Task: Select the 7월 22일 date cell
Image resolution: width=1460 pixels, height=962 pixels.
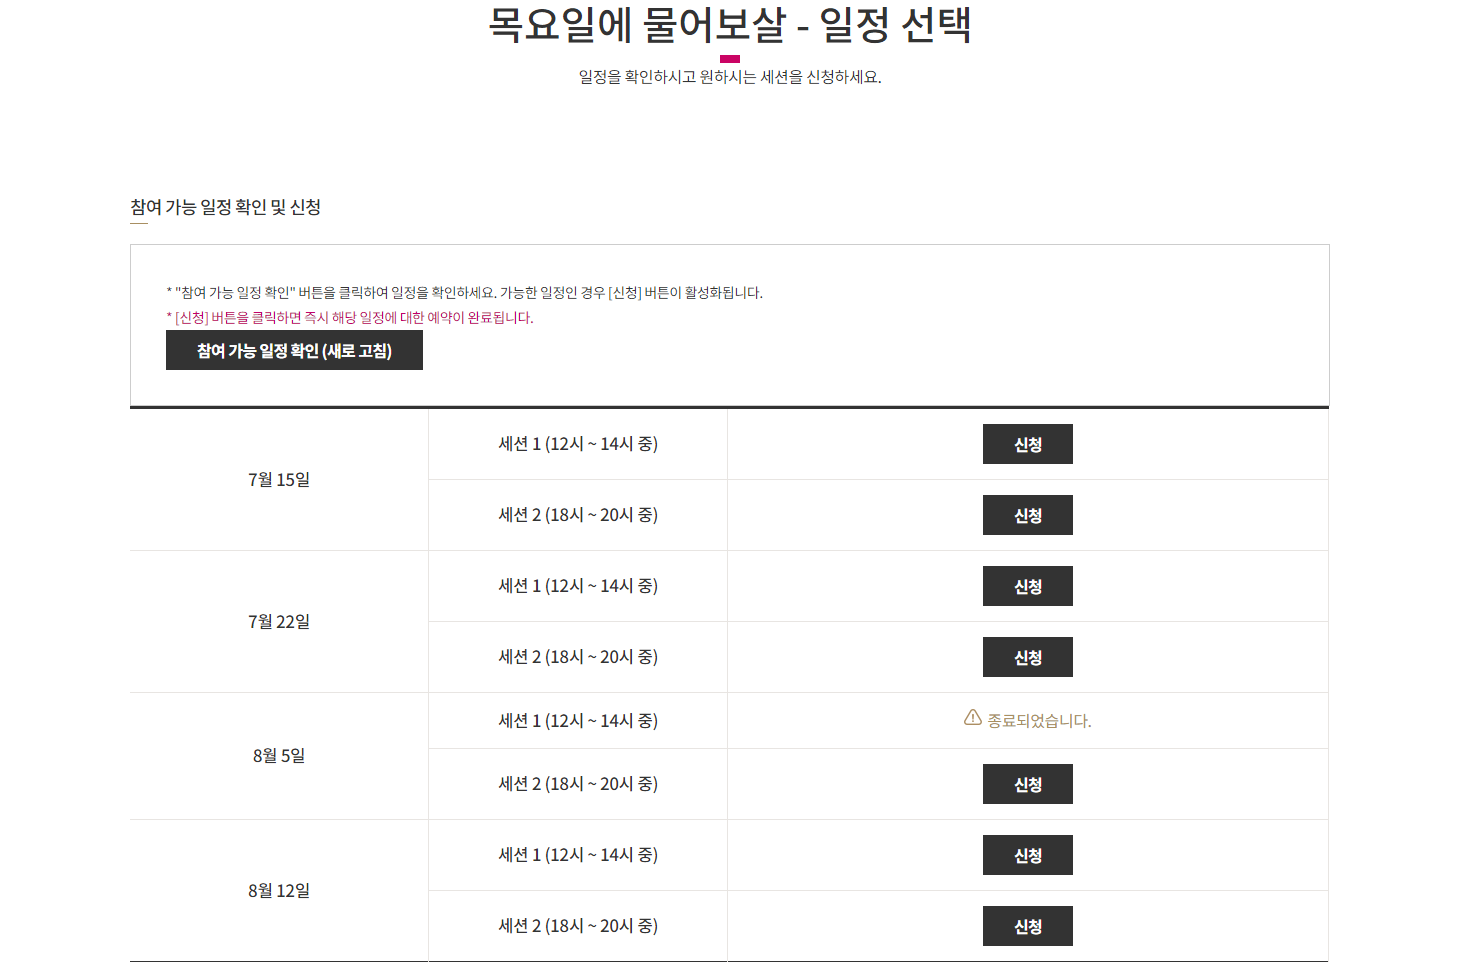Action: pos(279,622)
